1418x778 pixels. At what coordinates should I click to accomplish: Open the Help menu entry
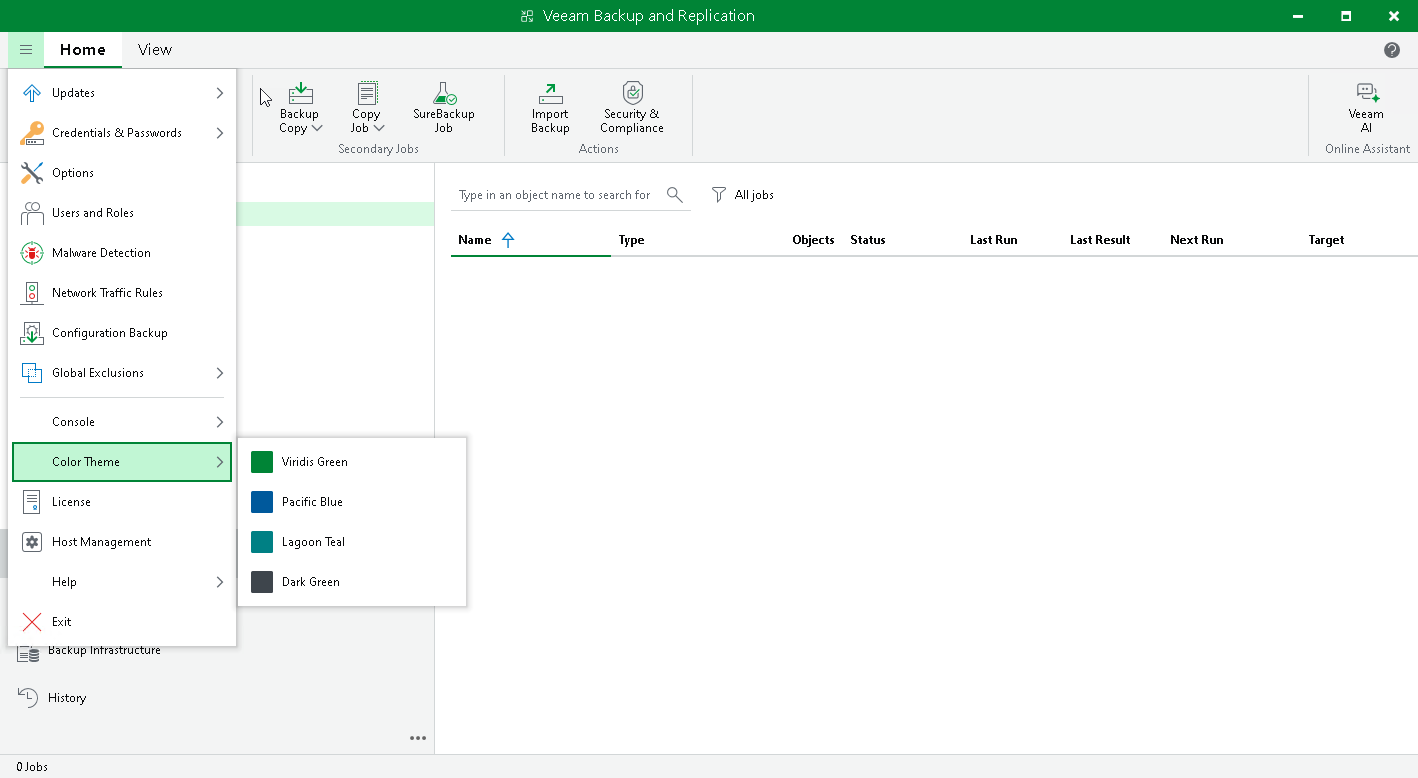122,582
